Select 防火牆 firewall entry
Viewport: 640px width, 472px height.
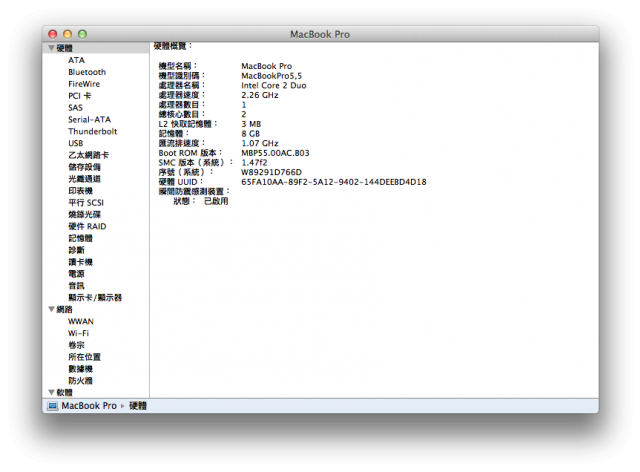pos(80,381)
